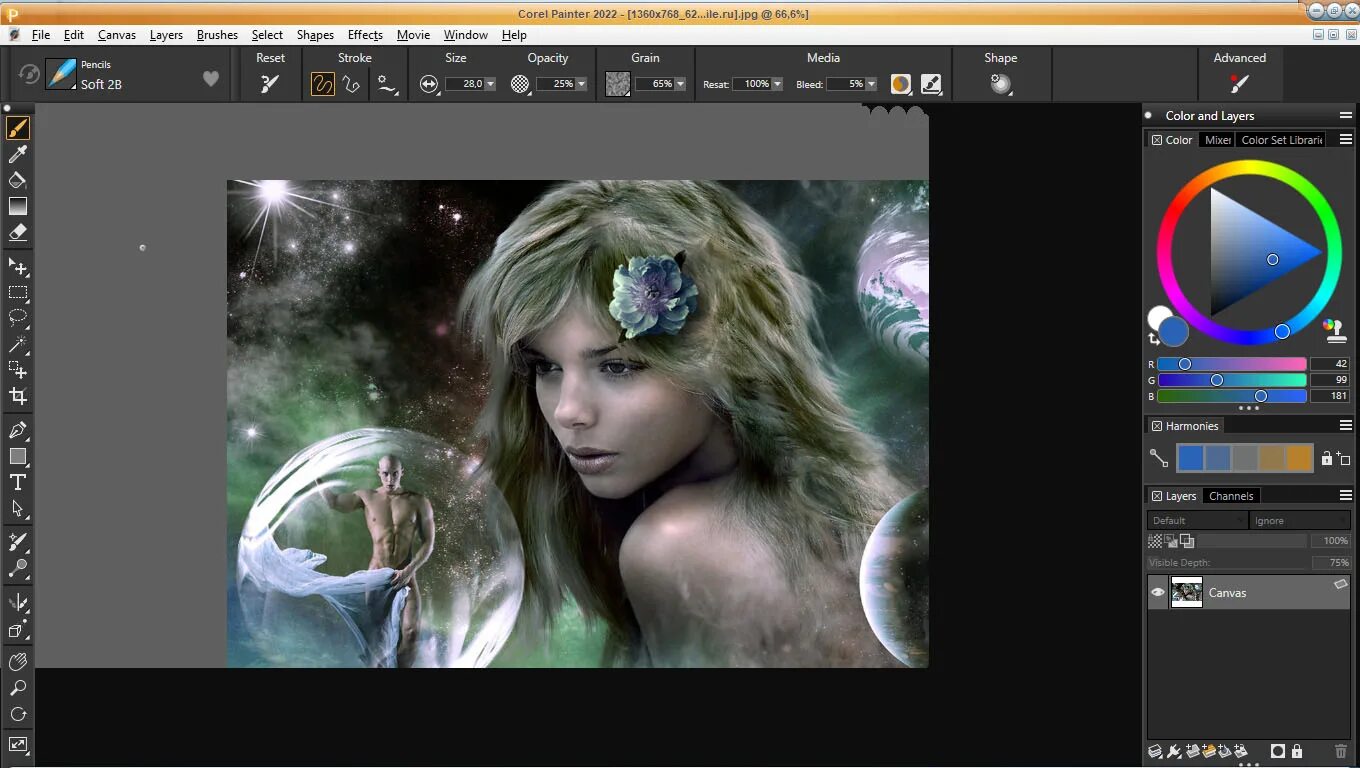Screen dimensions: 1360x768
Task: Pick the Magic Wand tool
Action: pos(18,344)
